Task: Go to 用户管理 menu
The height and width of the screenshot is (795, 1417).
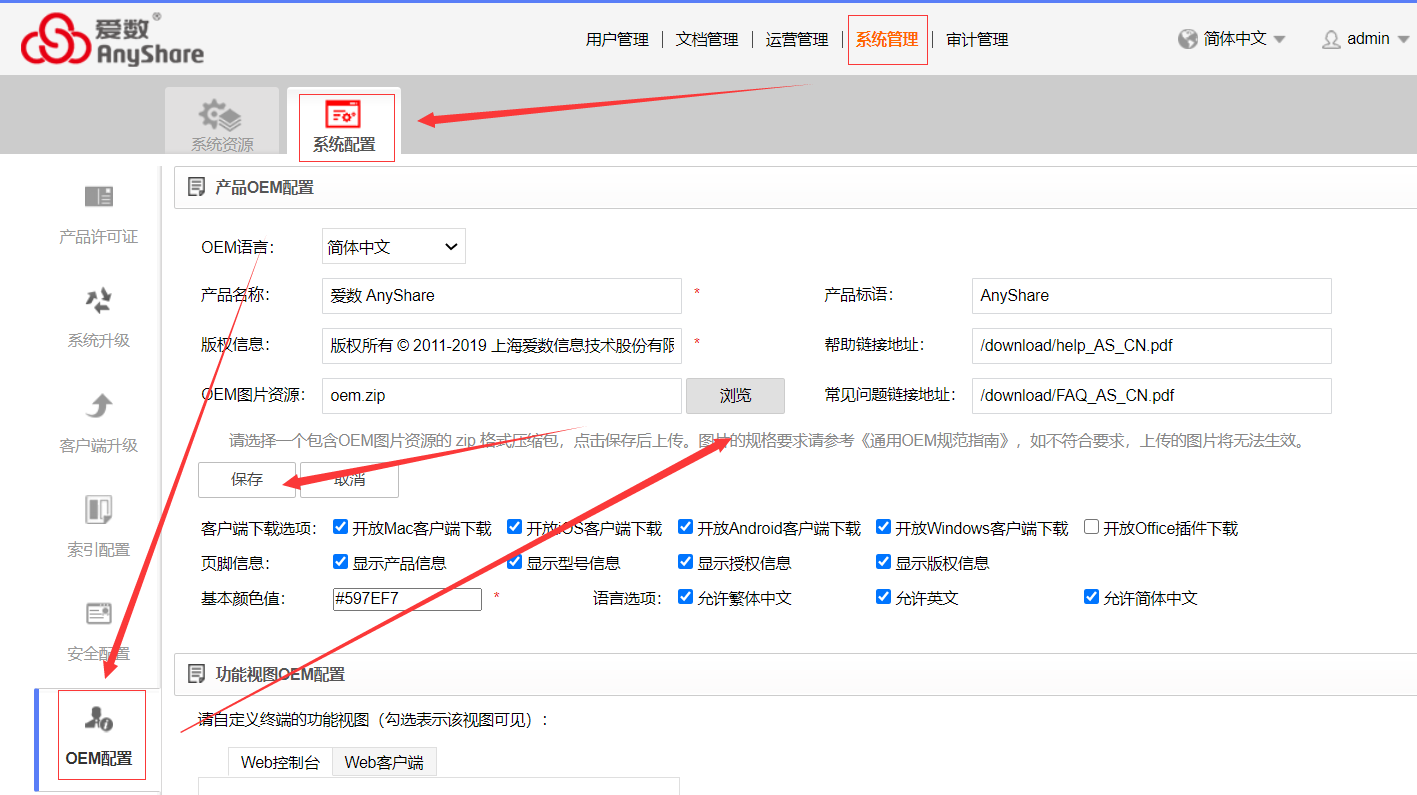Action: (617, 40)
